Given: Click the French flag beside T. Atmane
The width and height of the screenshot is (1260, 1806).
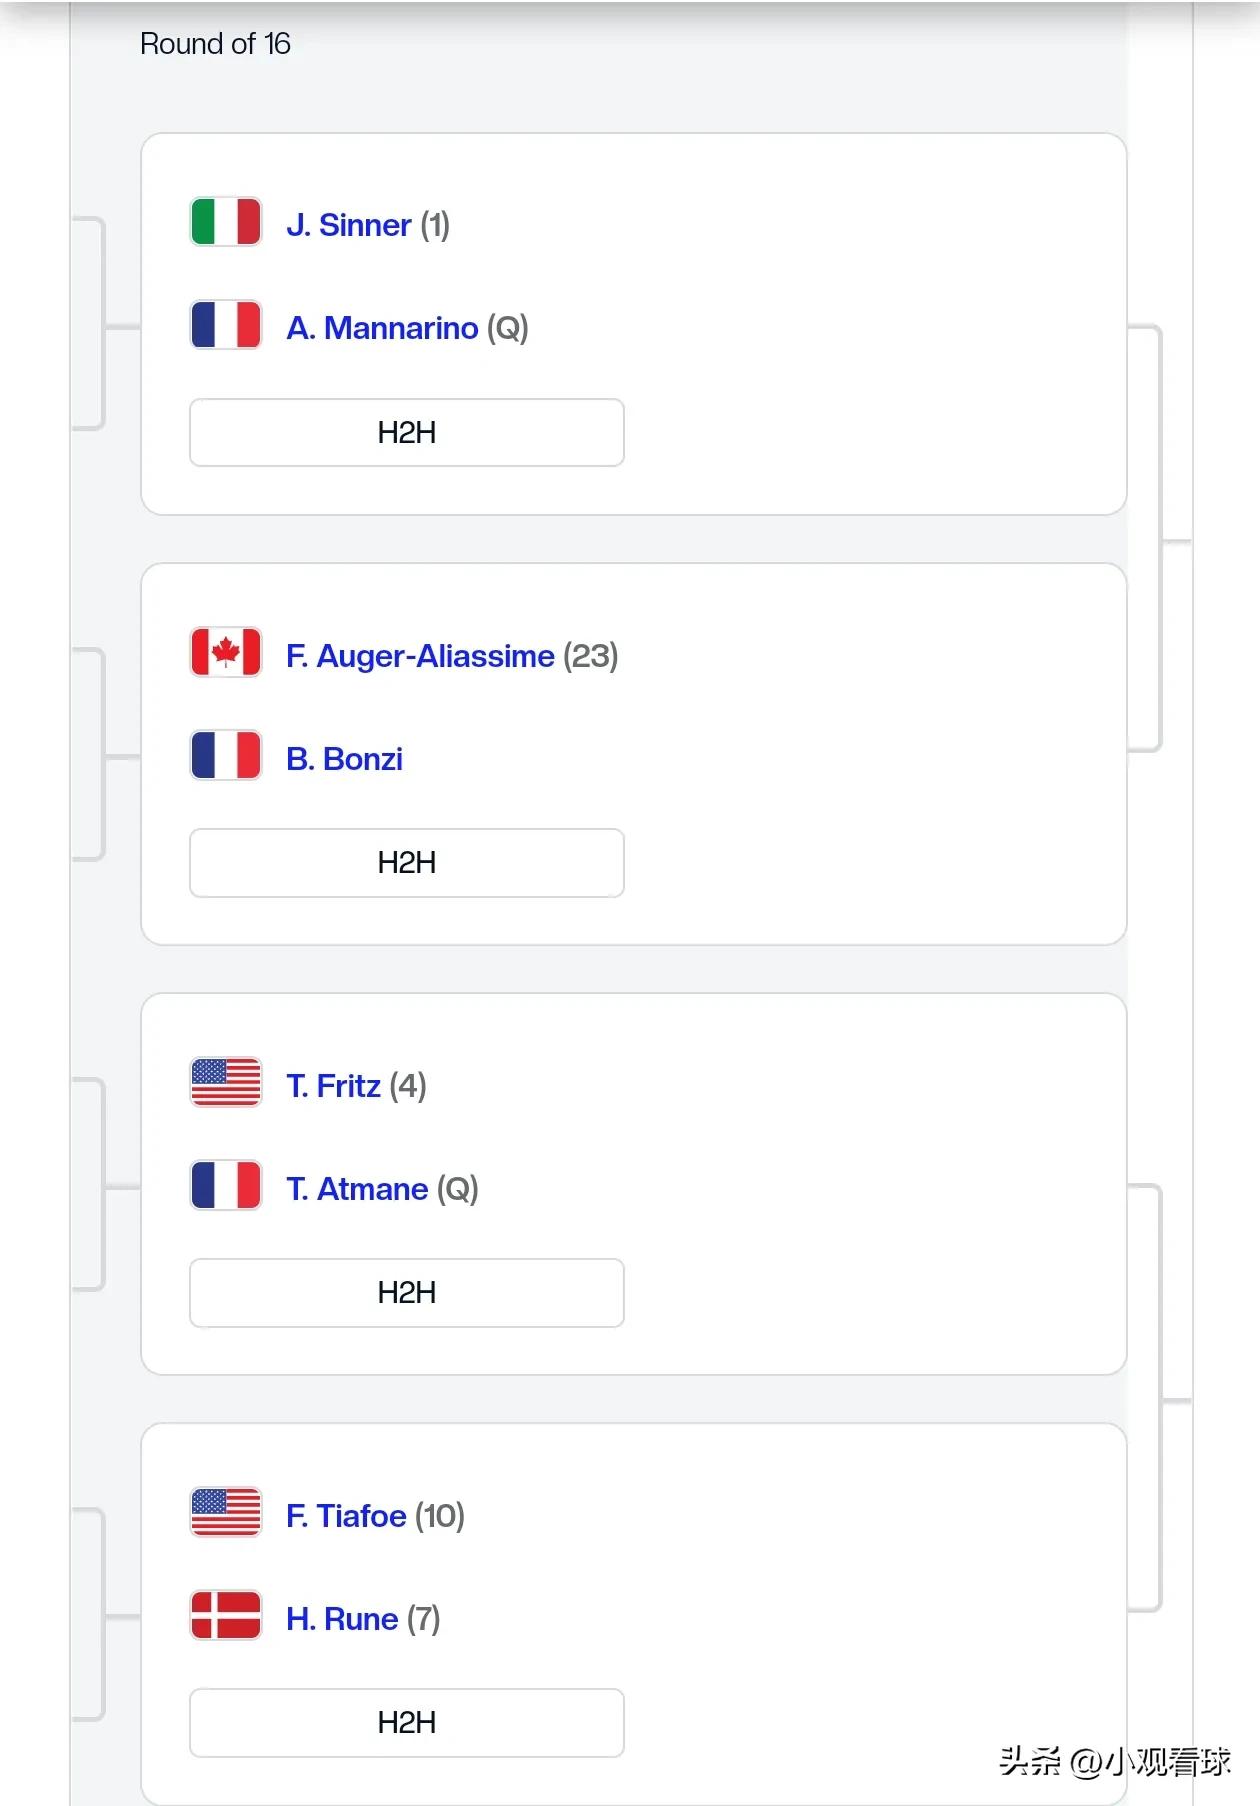Looking at the screenshot, I should click(x=226, y=1186).
